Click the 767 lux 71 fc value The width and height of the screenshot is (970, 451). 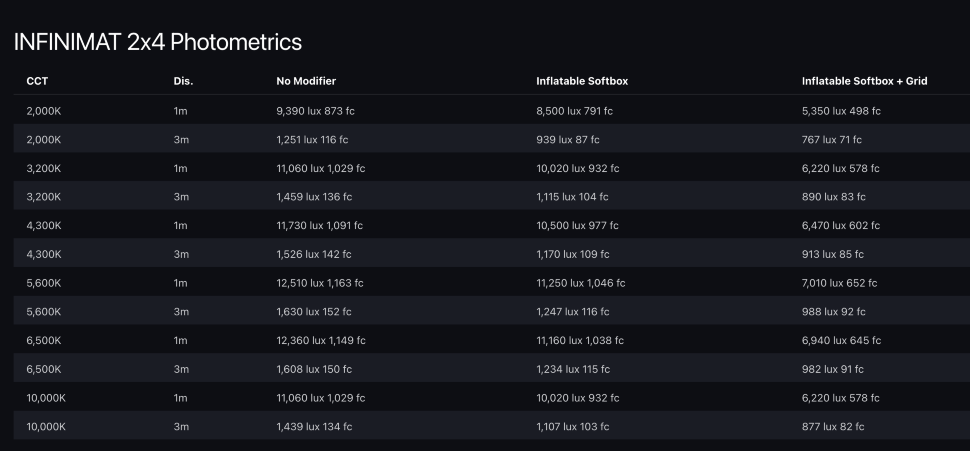point(832,140)
